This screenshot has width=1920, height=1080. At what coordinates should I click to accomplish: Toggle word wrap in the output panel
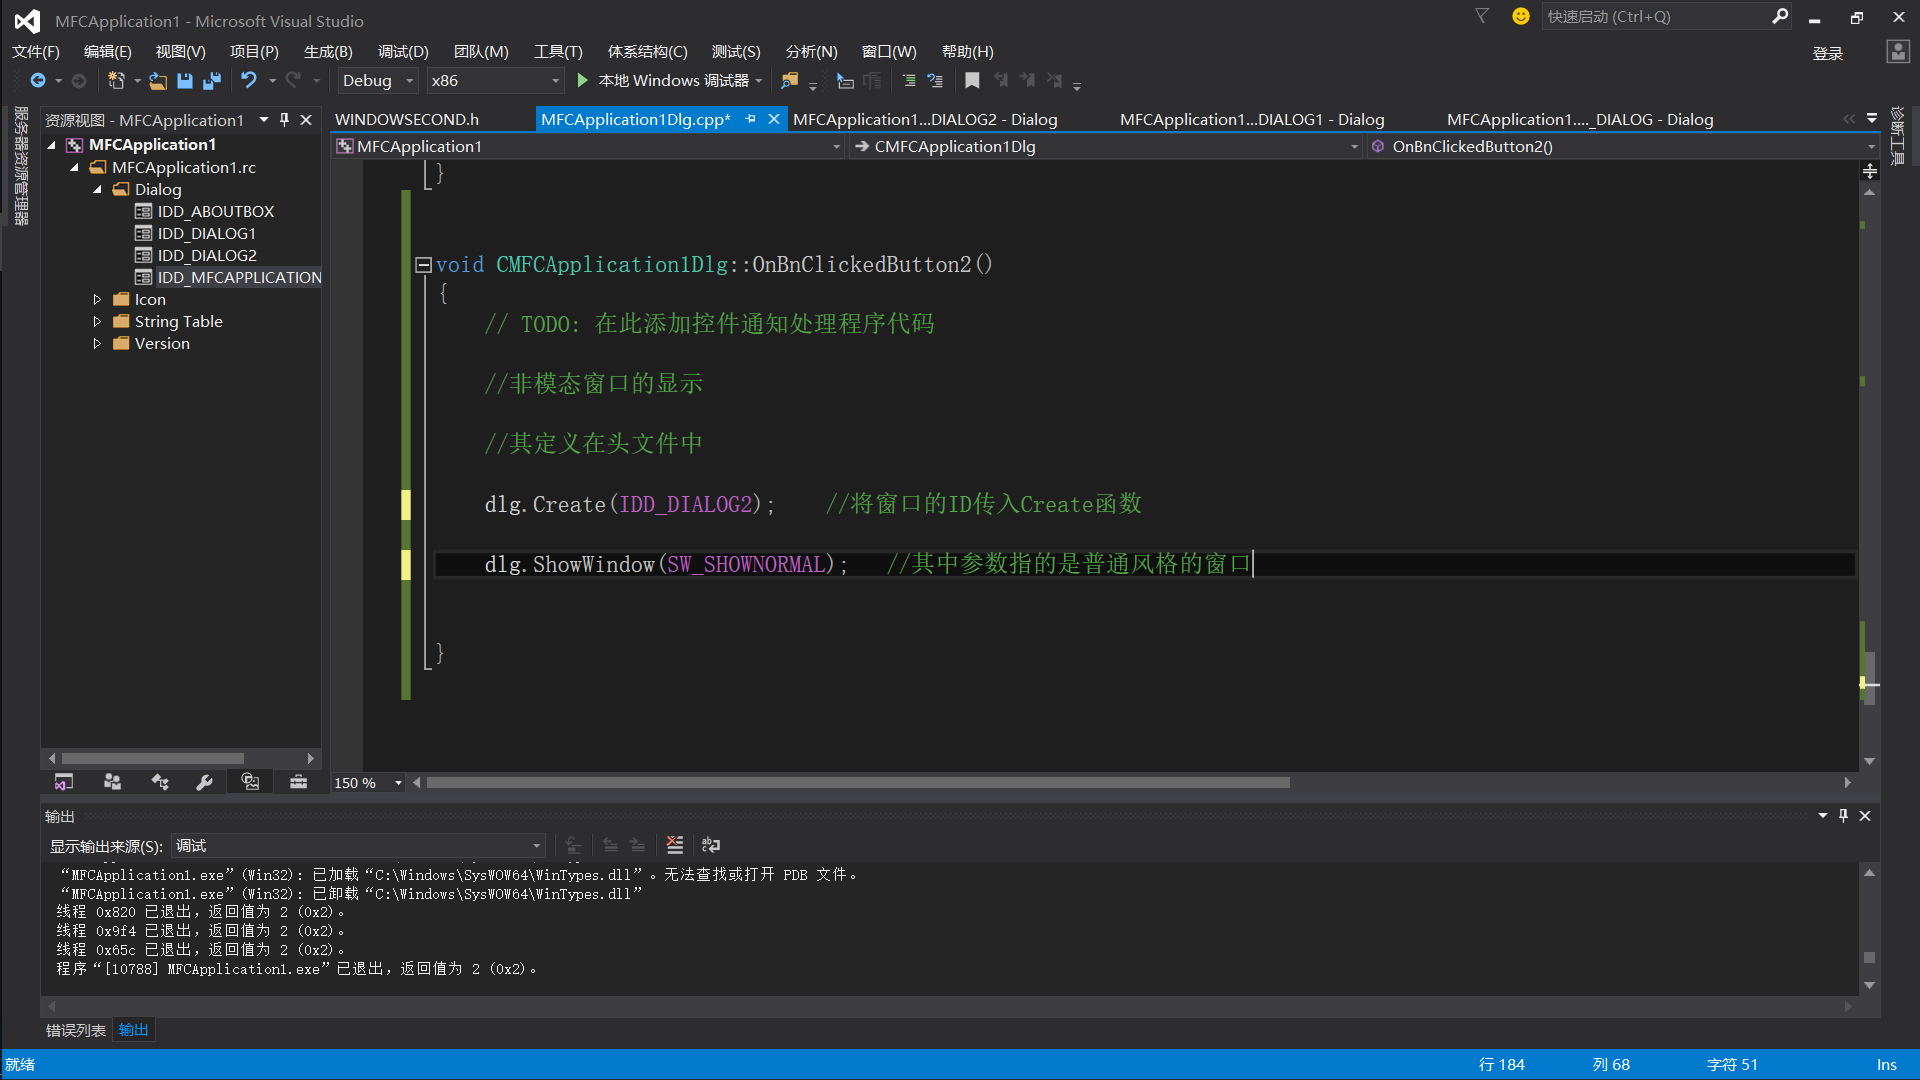711,846
